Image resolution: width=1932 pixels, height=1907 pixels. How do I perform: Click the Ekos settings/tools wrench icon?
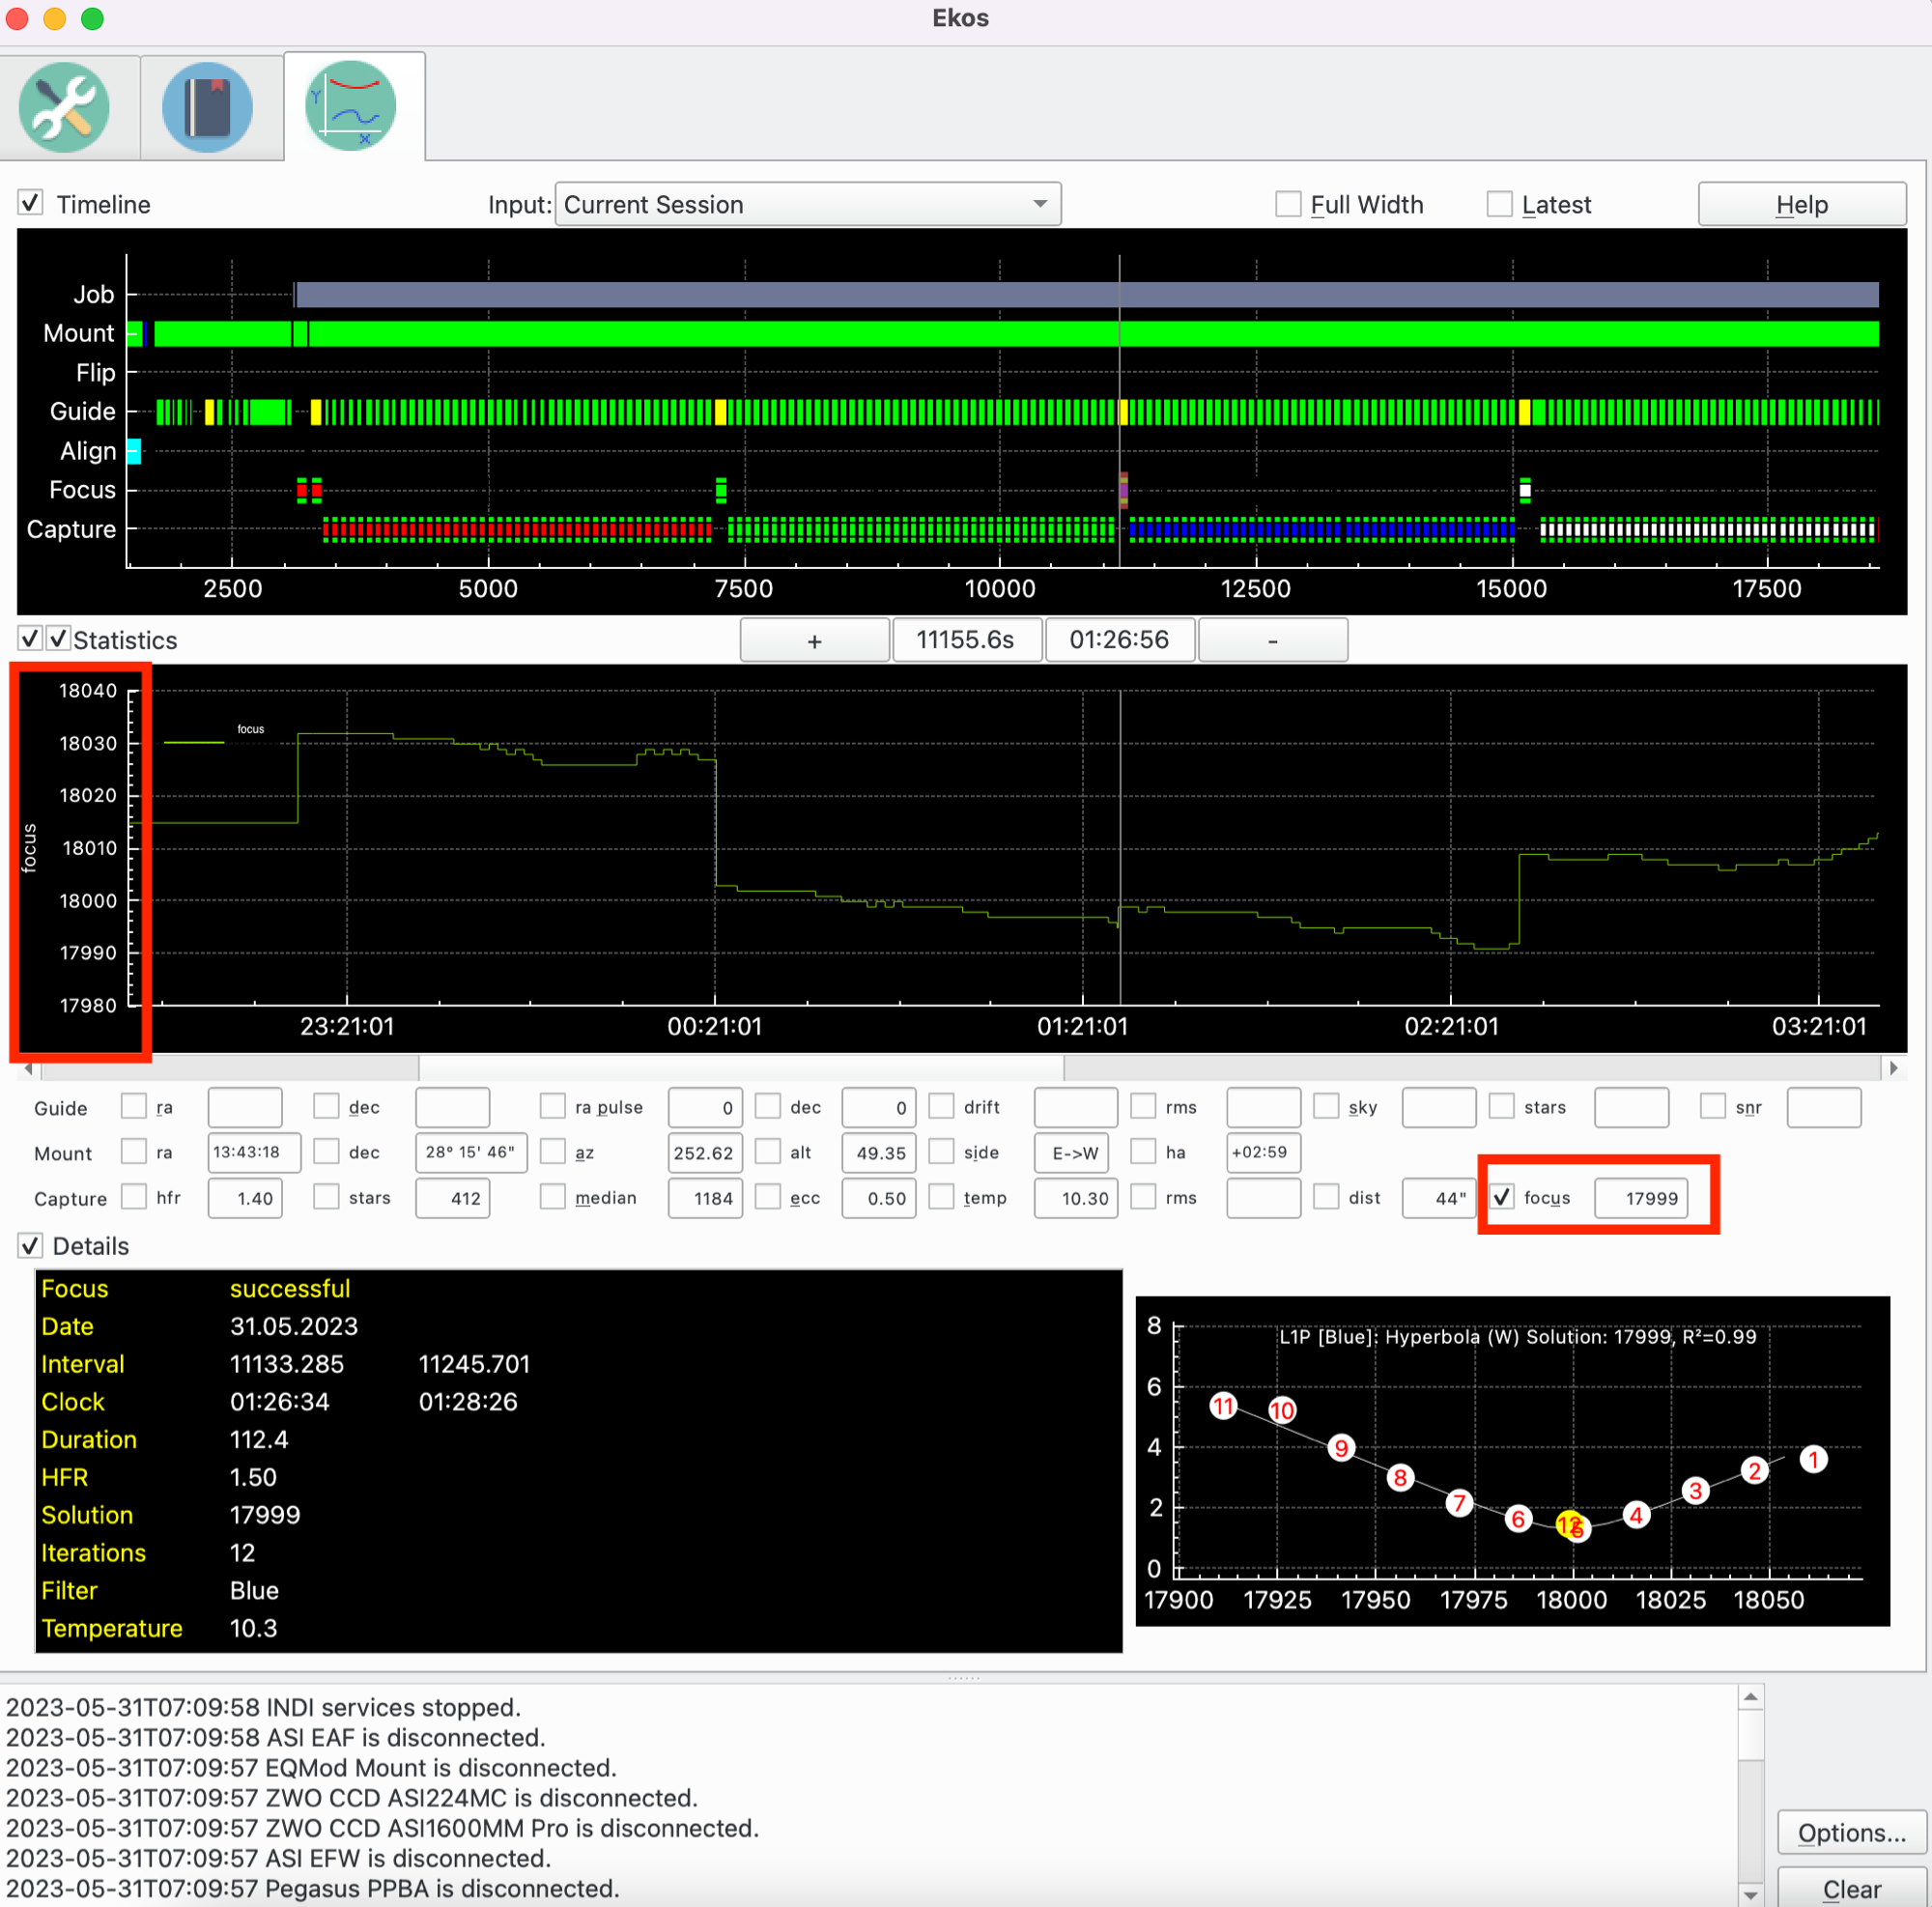pyautogui.click(x=69, y=108)
